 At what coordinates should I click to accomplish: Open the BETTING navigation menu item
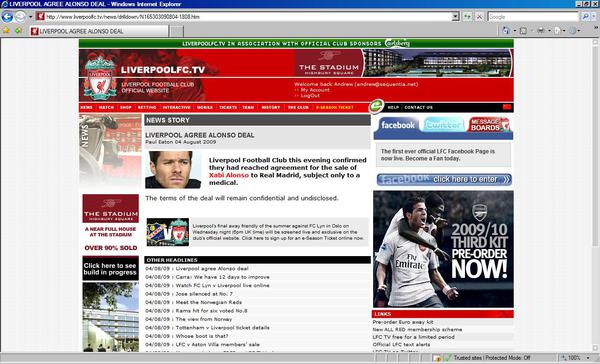(147, 108)
